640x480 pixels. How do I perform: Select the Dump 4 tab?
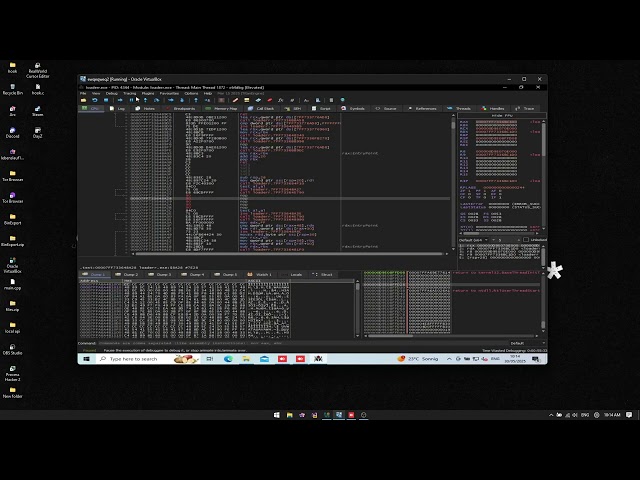(193, 275)
